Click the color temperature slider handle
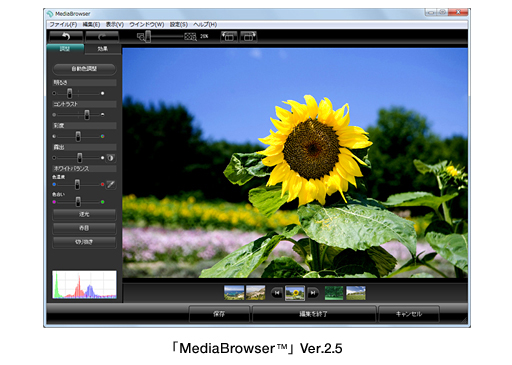512x365 pixels. click(x=77, y=184)
